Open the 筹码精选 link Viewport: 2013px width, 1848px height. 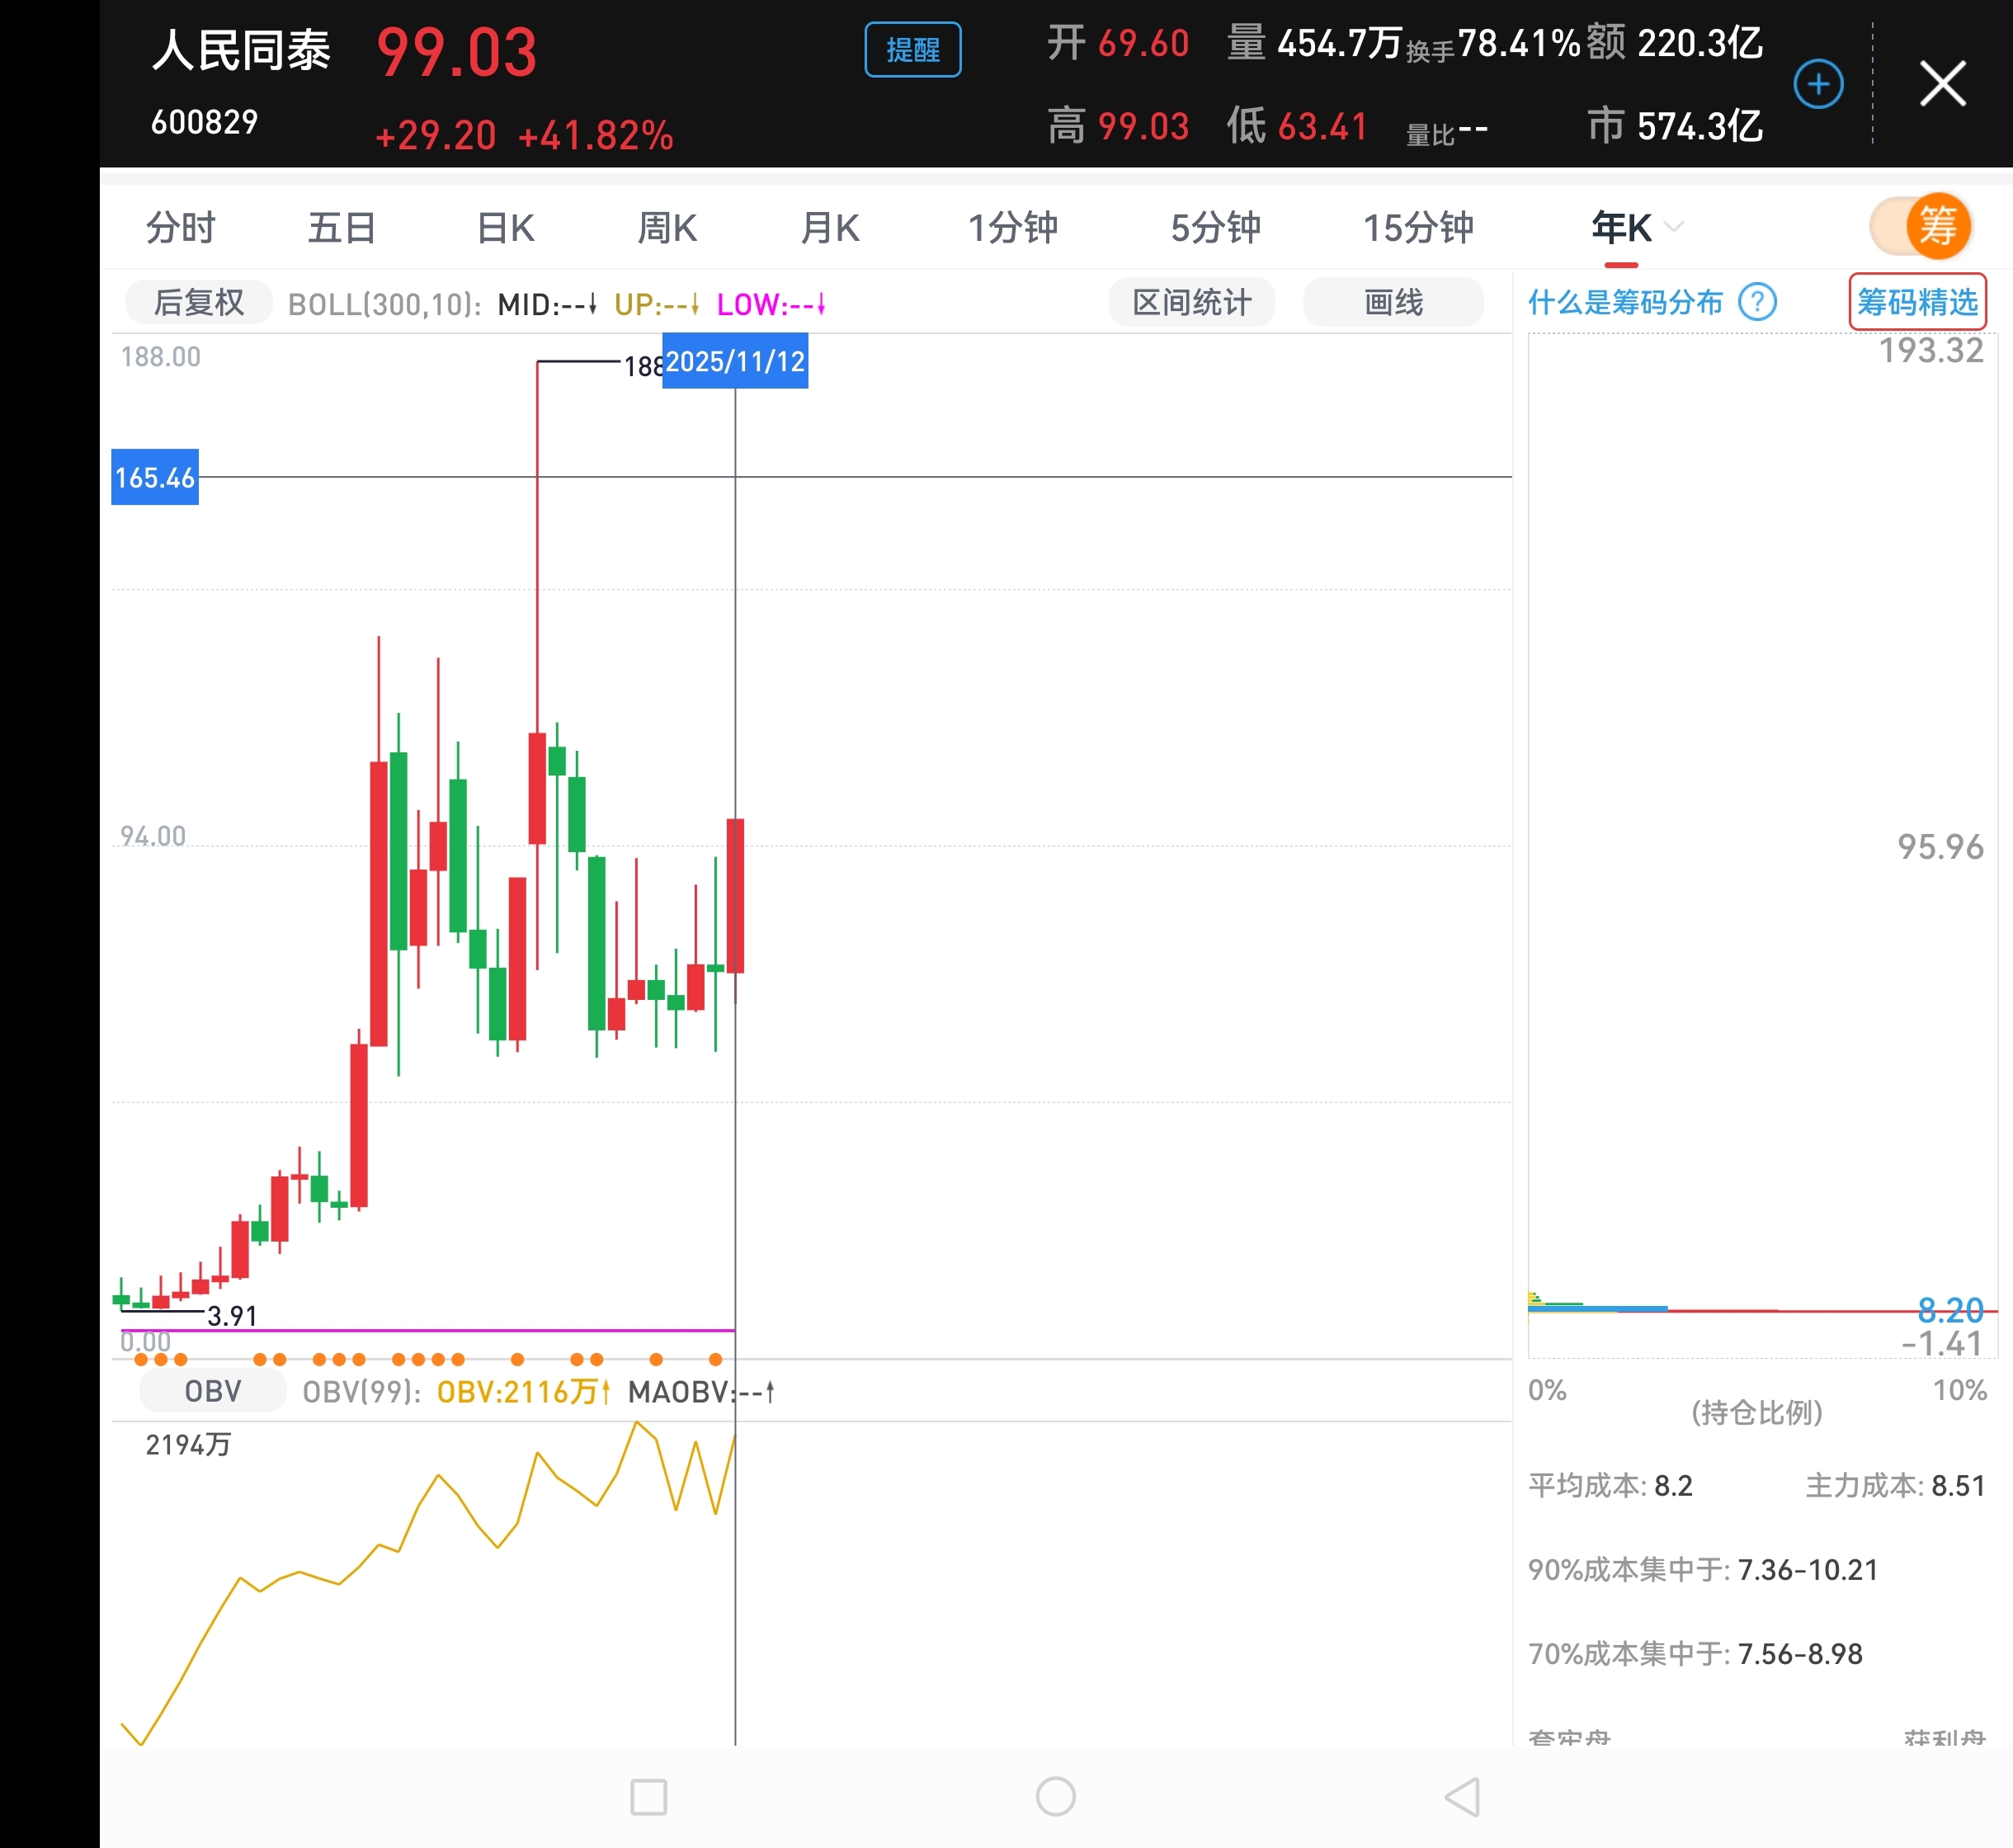click(1917, 301)
